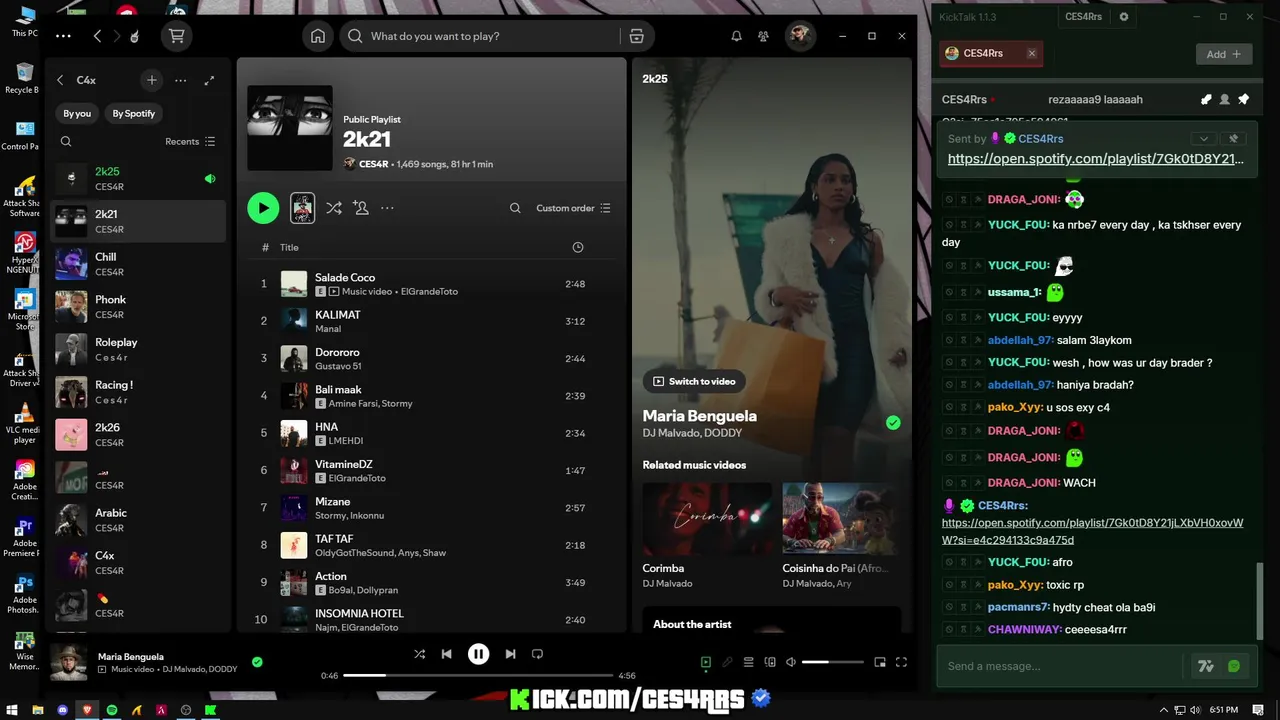Play the 2k21 playlist with green button
This screenshot has width=1280, height=720.
click(x=263, y=208)
